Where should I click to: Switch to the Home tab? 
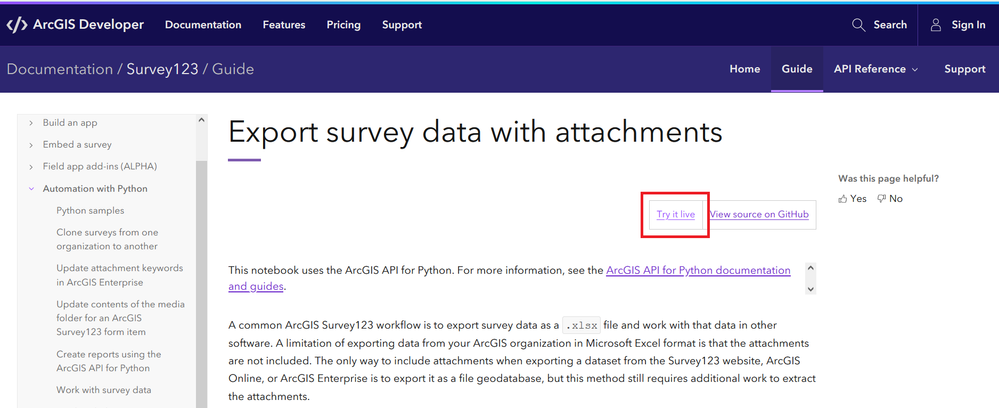coord(745,69)
